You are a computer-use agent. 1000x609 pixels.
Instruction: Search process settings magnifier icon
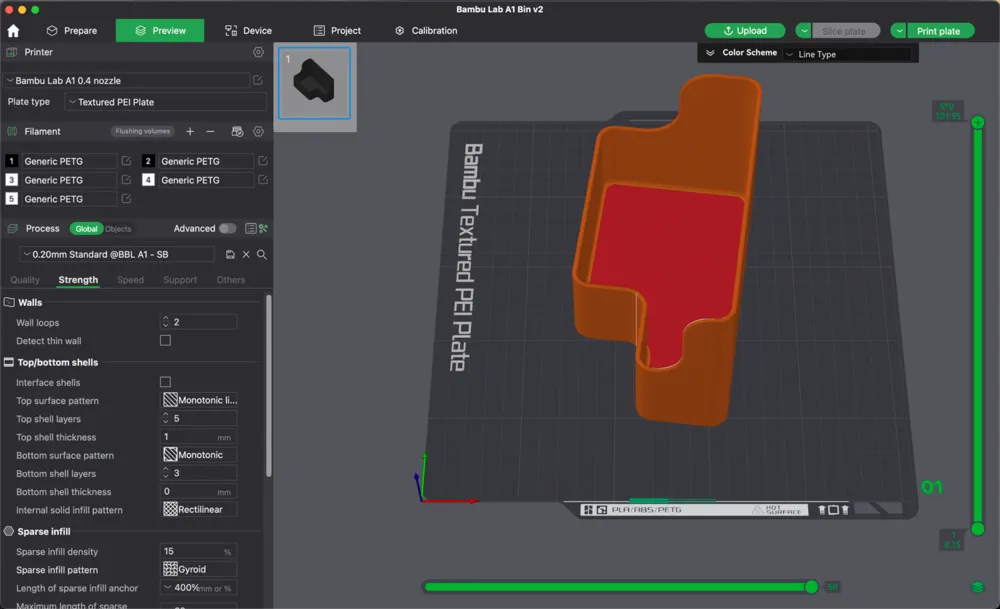[261, 254]
